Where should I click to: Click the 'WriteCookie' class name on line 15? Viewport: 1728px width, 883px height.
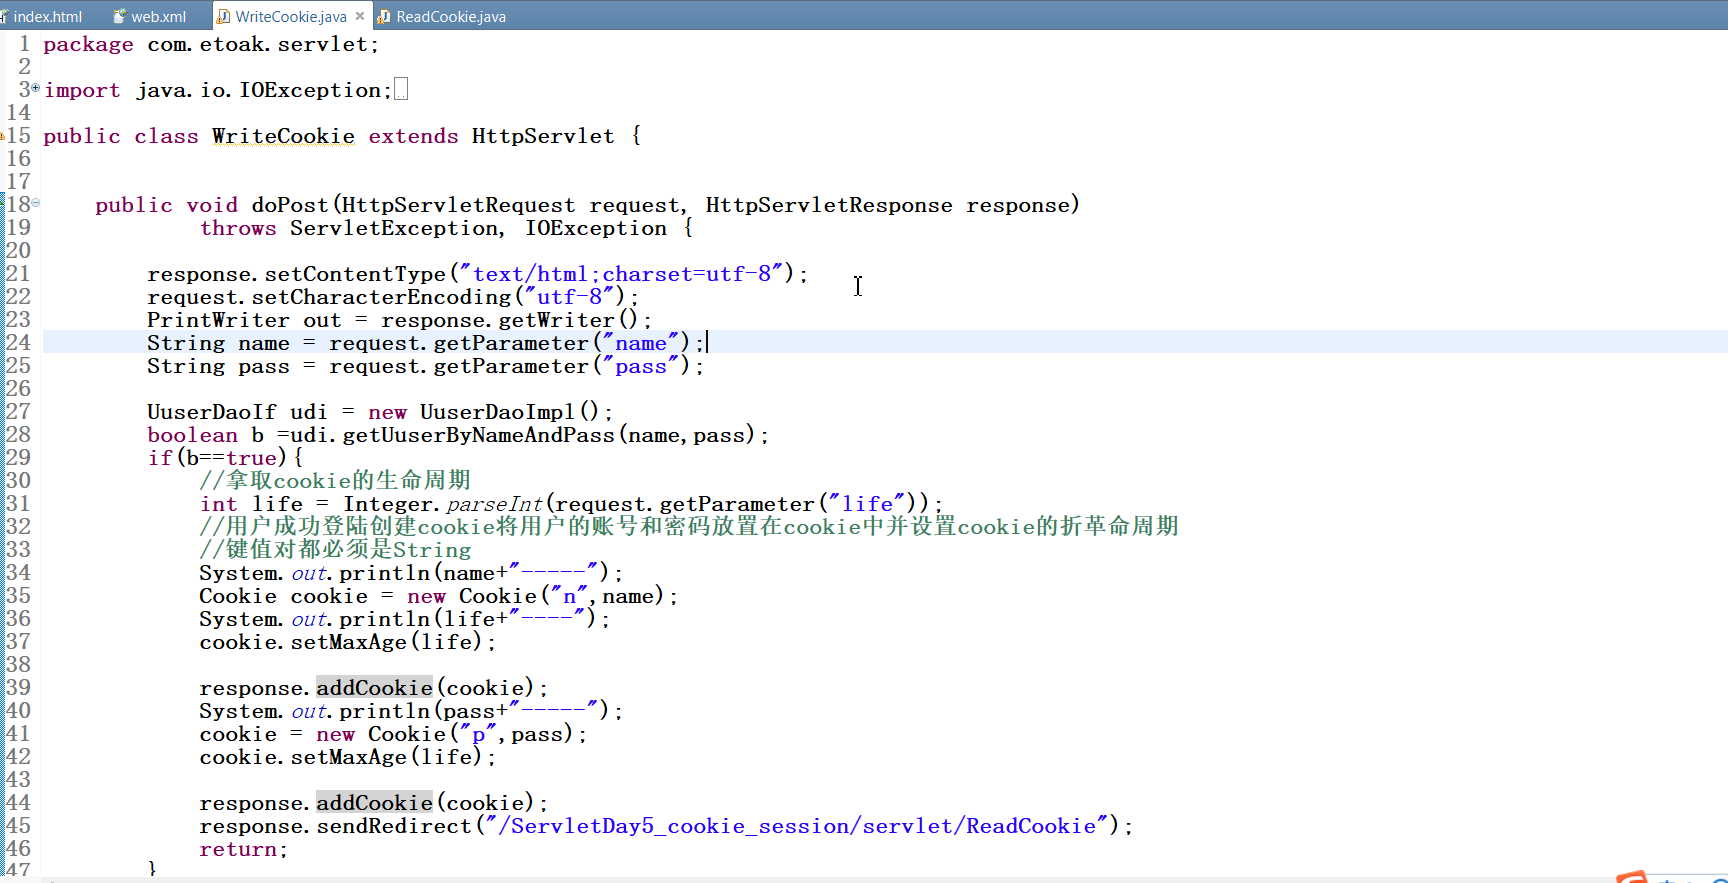point(283,136)
